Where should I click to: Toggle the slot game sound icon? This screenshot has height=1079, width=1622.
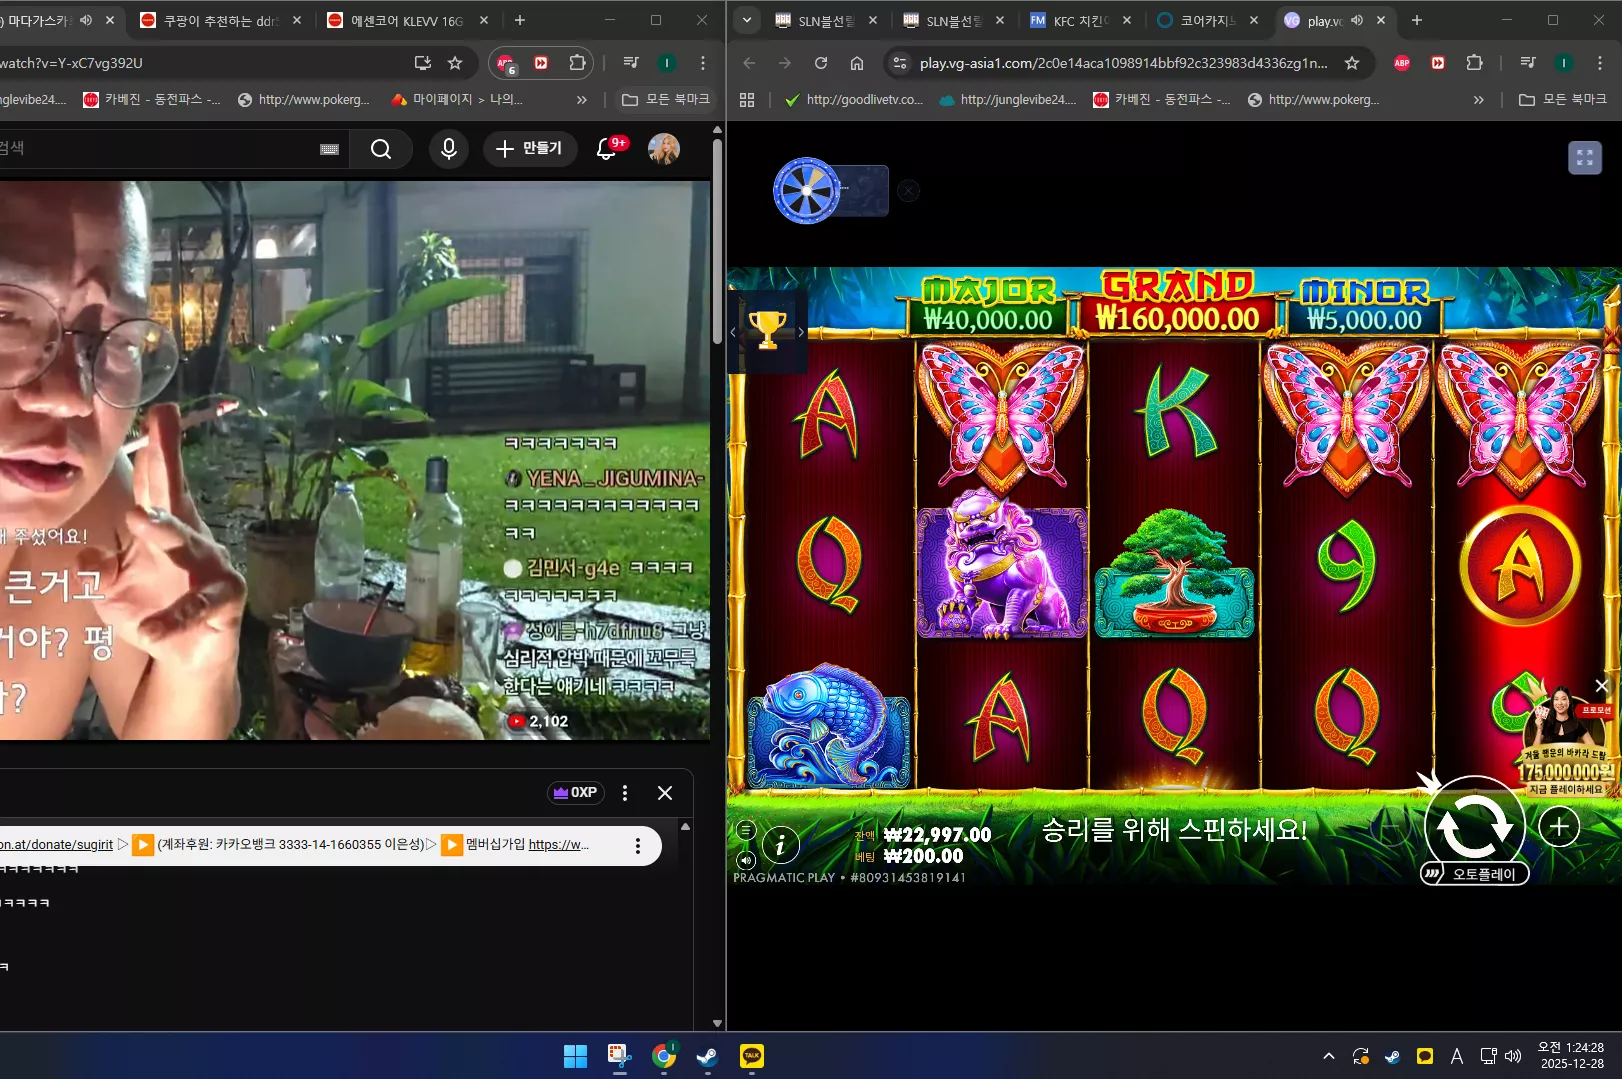[x=745, y=860]
